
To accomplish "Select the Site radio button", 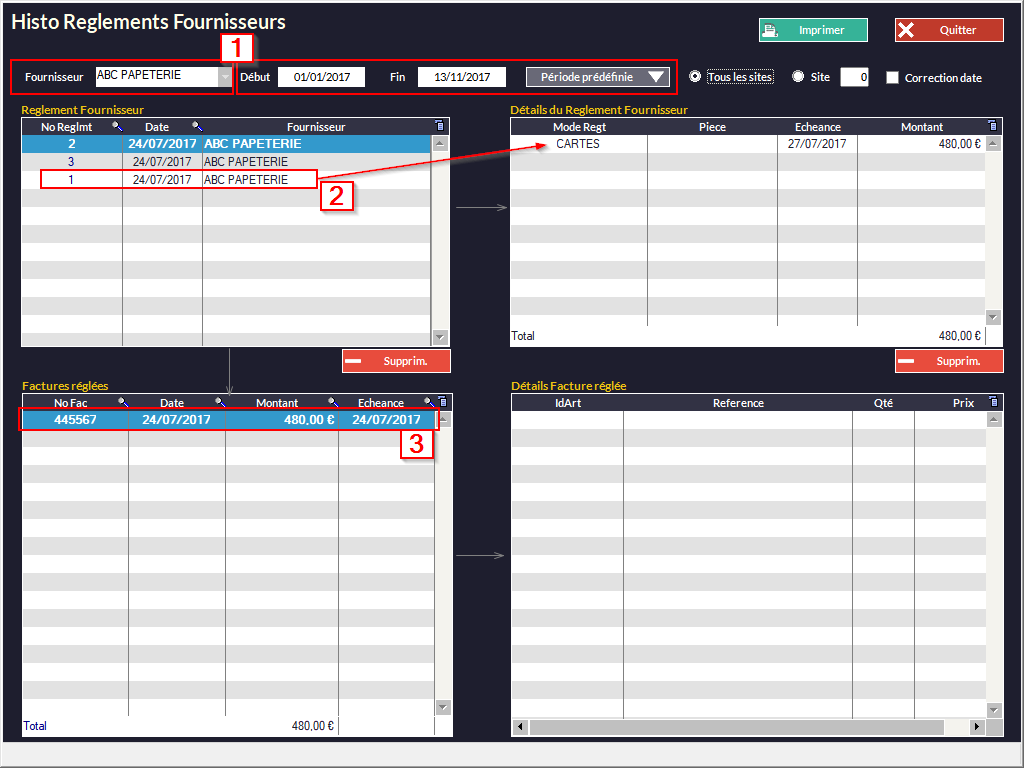I will click(798, 77).
